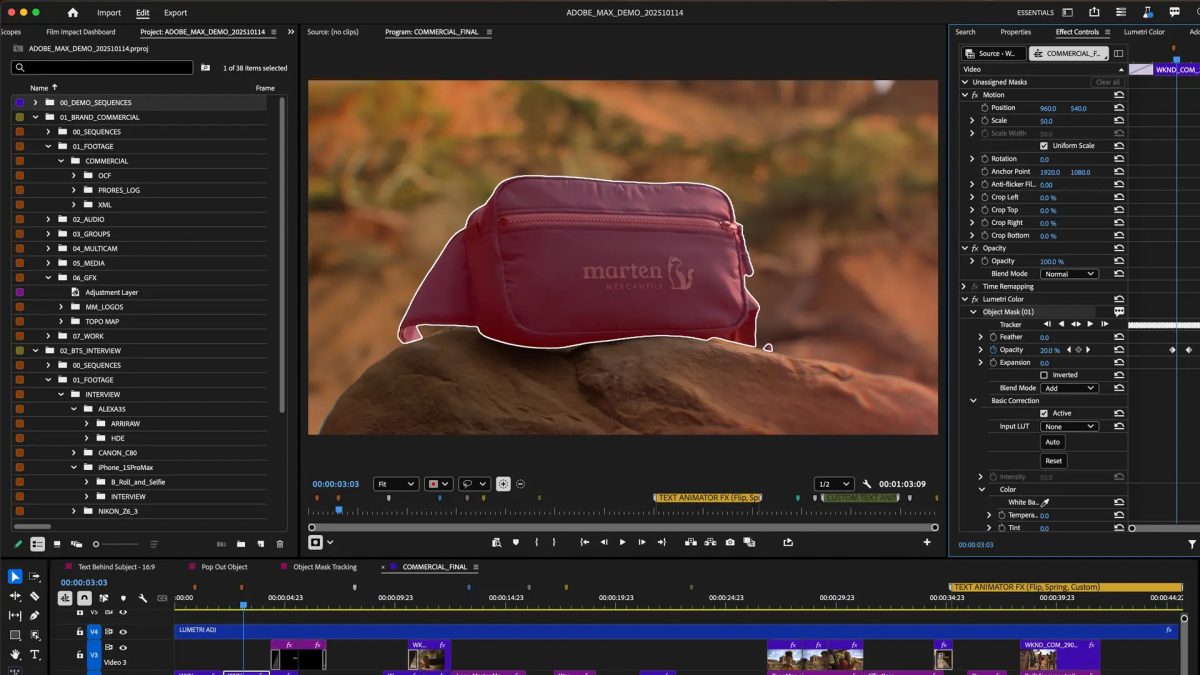
Task: Reset the Position parameter
Action: [1119, 108]
